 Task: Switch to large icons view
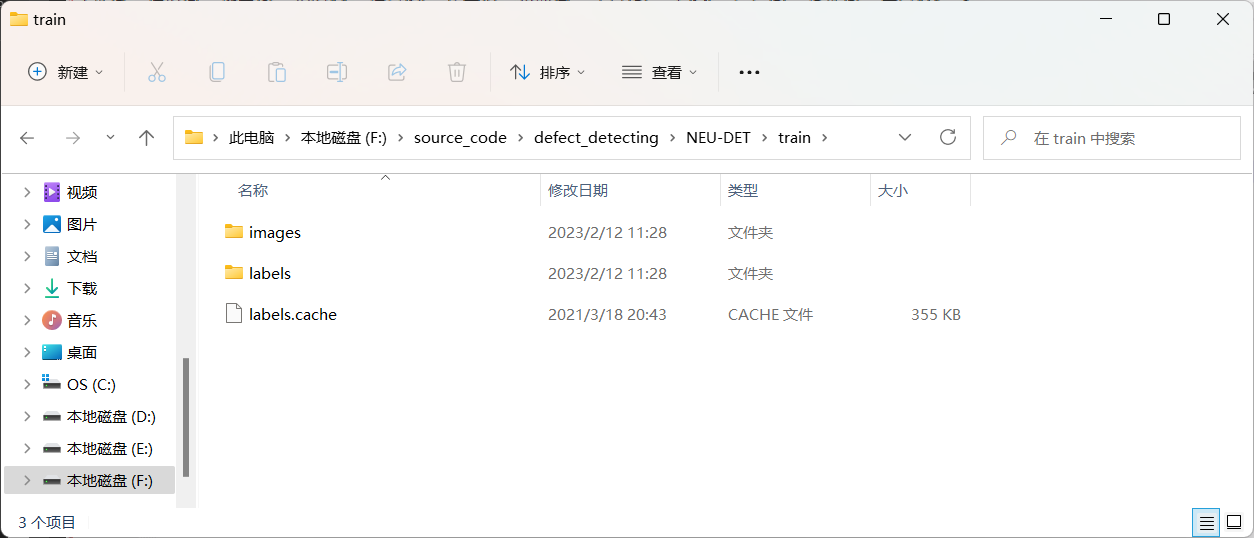(1234, 522)
